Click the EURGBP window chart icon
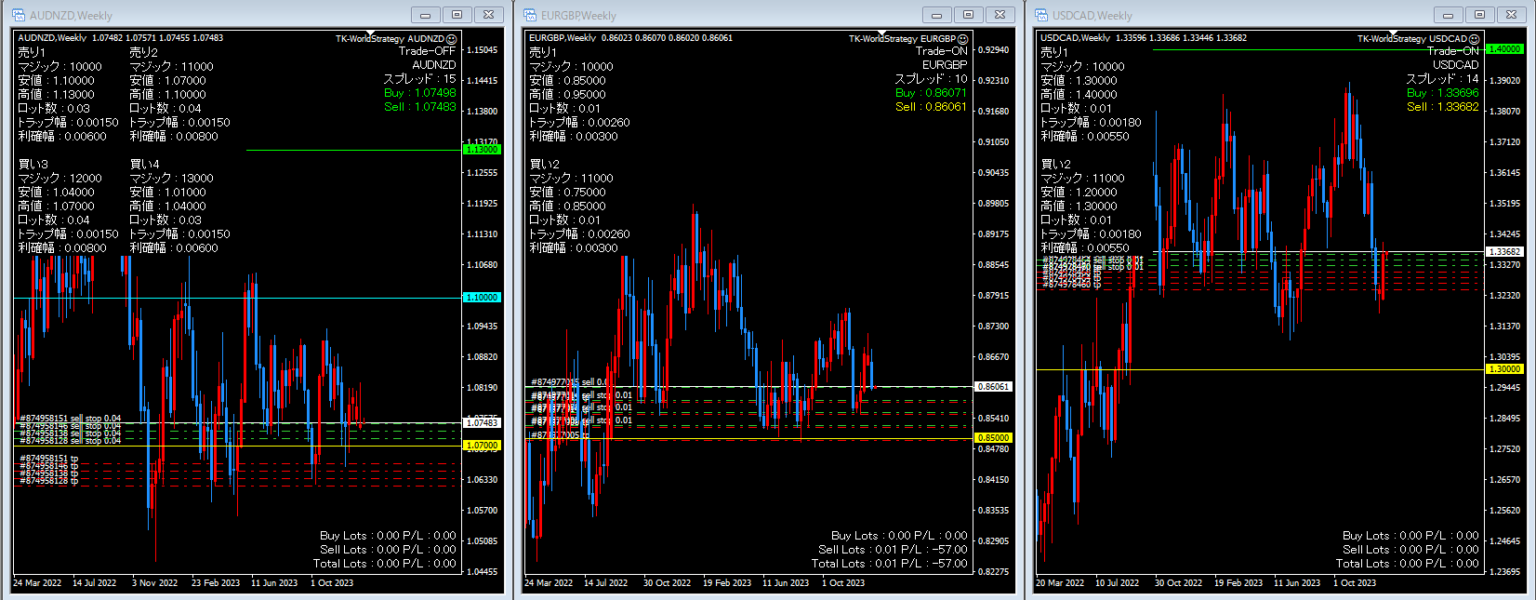Viewport: 1536px width, 600px height. point(531,15)
